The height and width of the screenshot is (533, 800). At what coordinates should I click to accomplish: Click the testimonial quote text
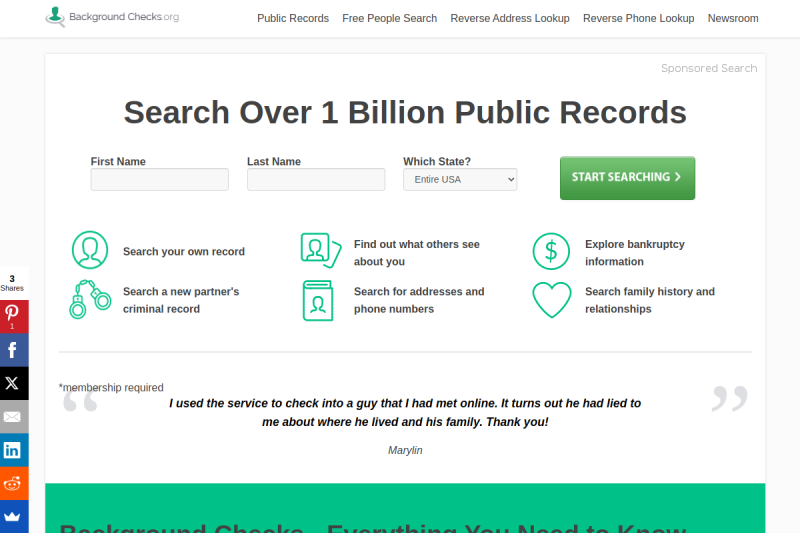click(x=405, y=413)
